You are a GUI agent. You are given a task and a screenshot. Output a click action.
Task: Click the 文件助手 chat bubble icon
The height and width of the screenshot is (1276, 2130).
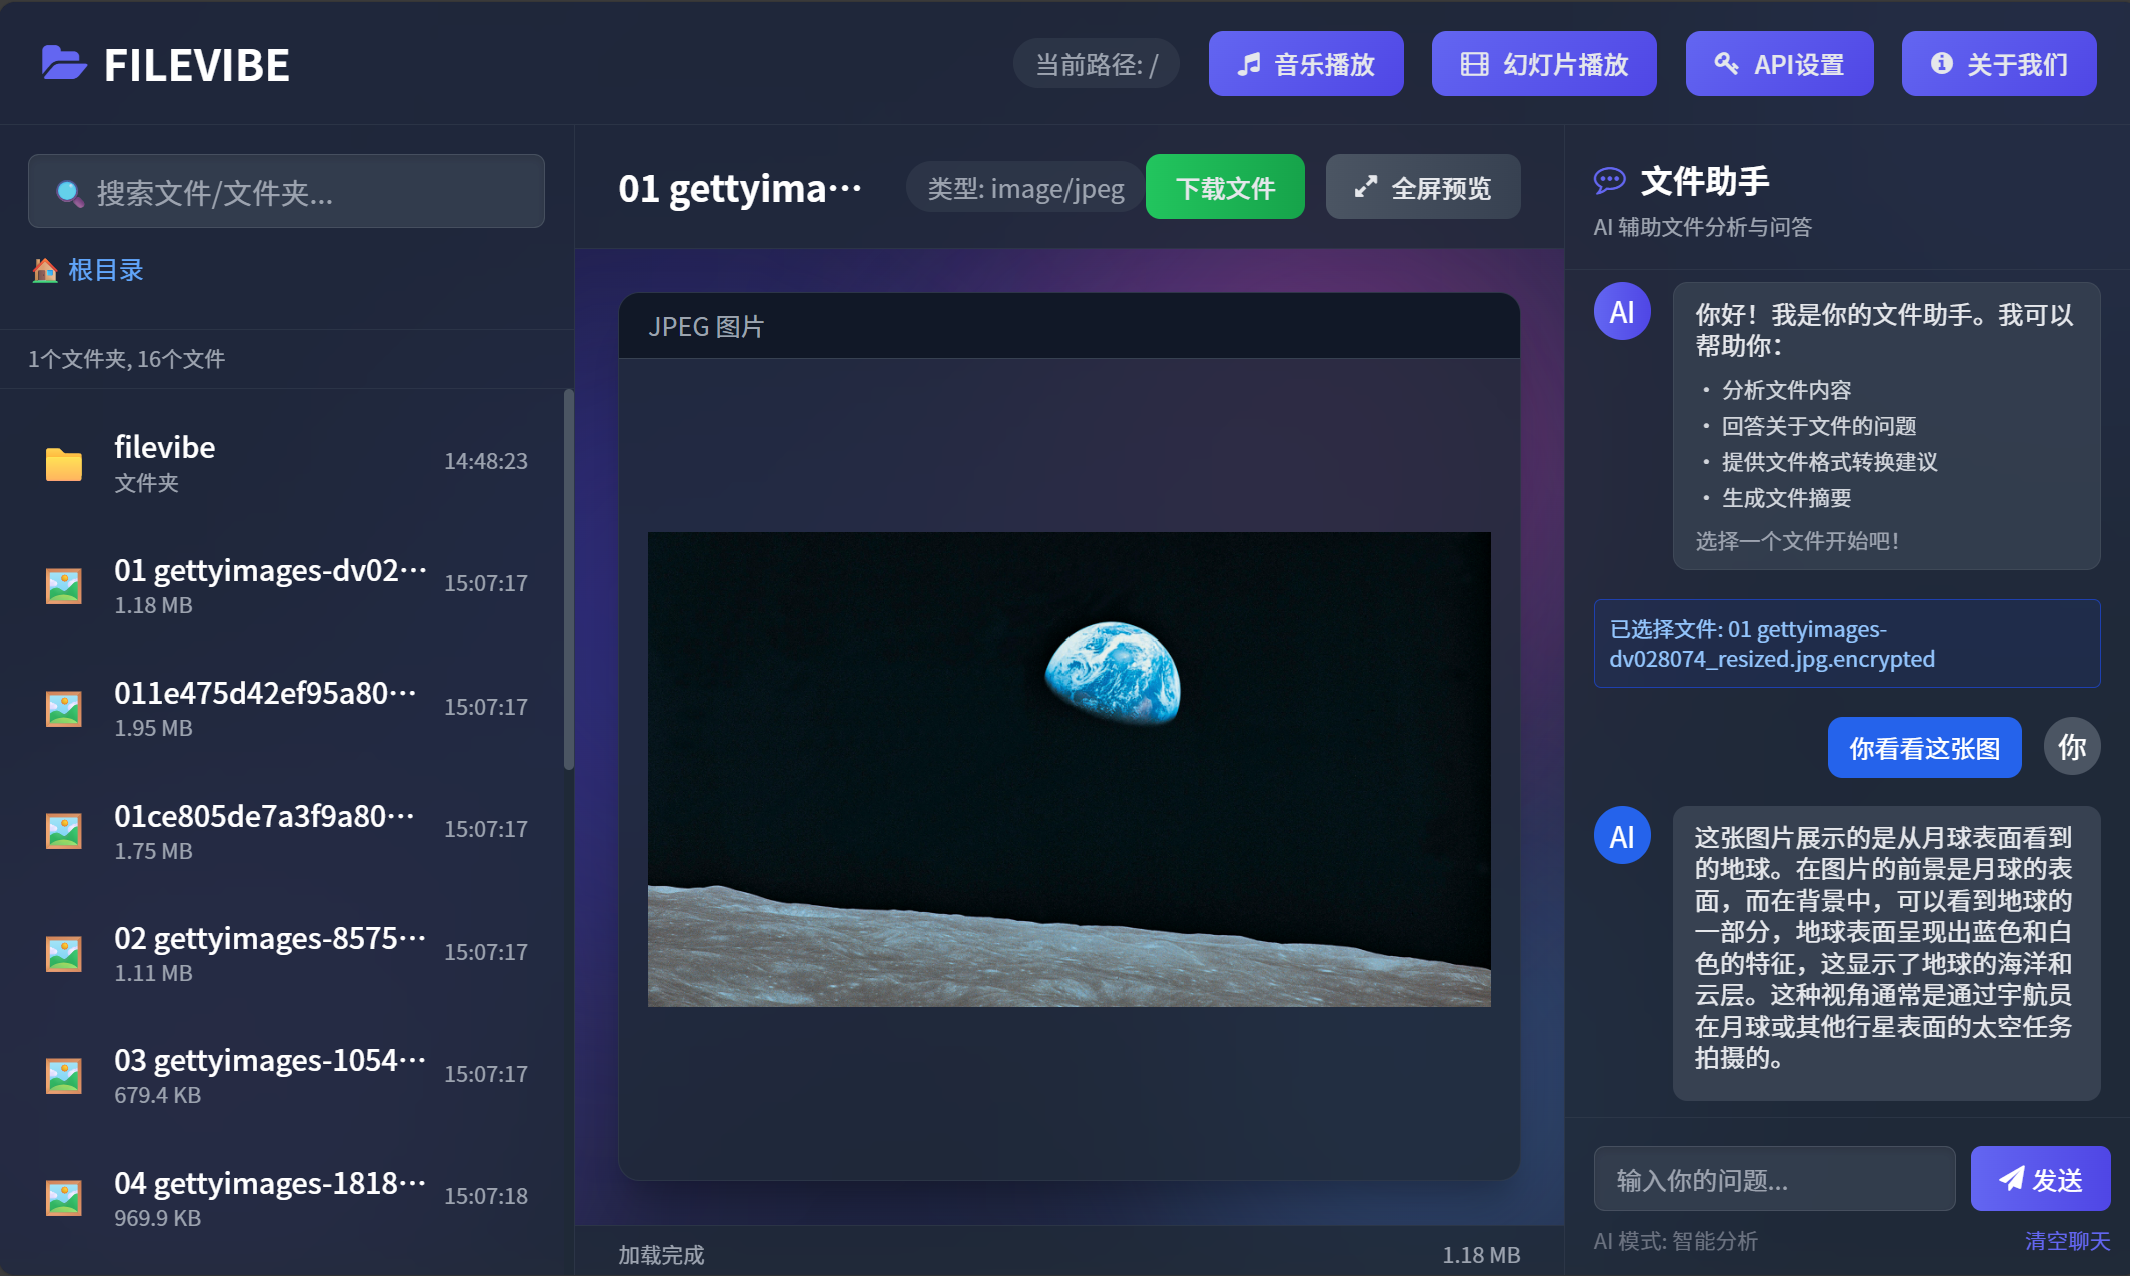pos(1609,181)
